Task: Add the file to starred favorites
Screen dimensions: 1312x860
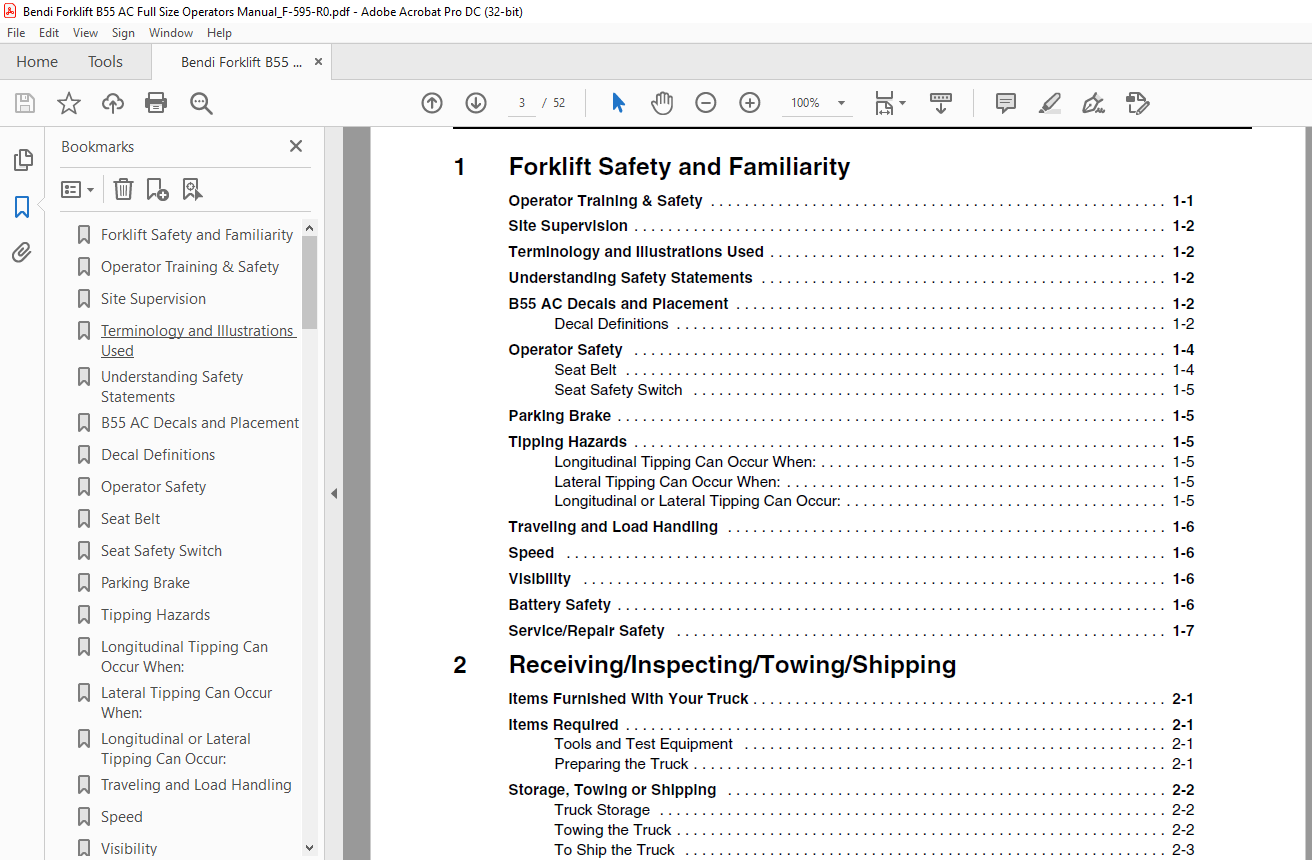Action: (69, 103)
